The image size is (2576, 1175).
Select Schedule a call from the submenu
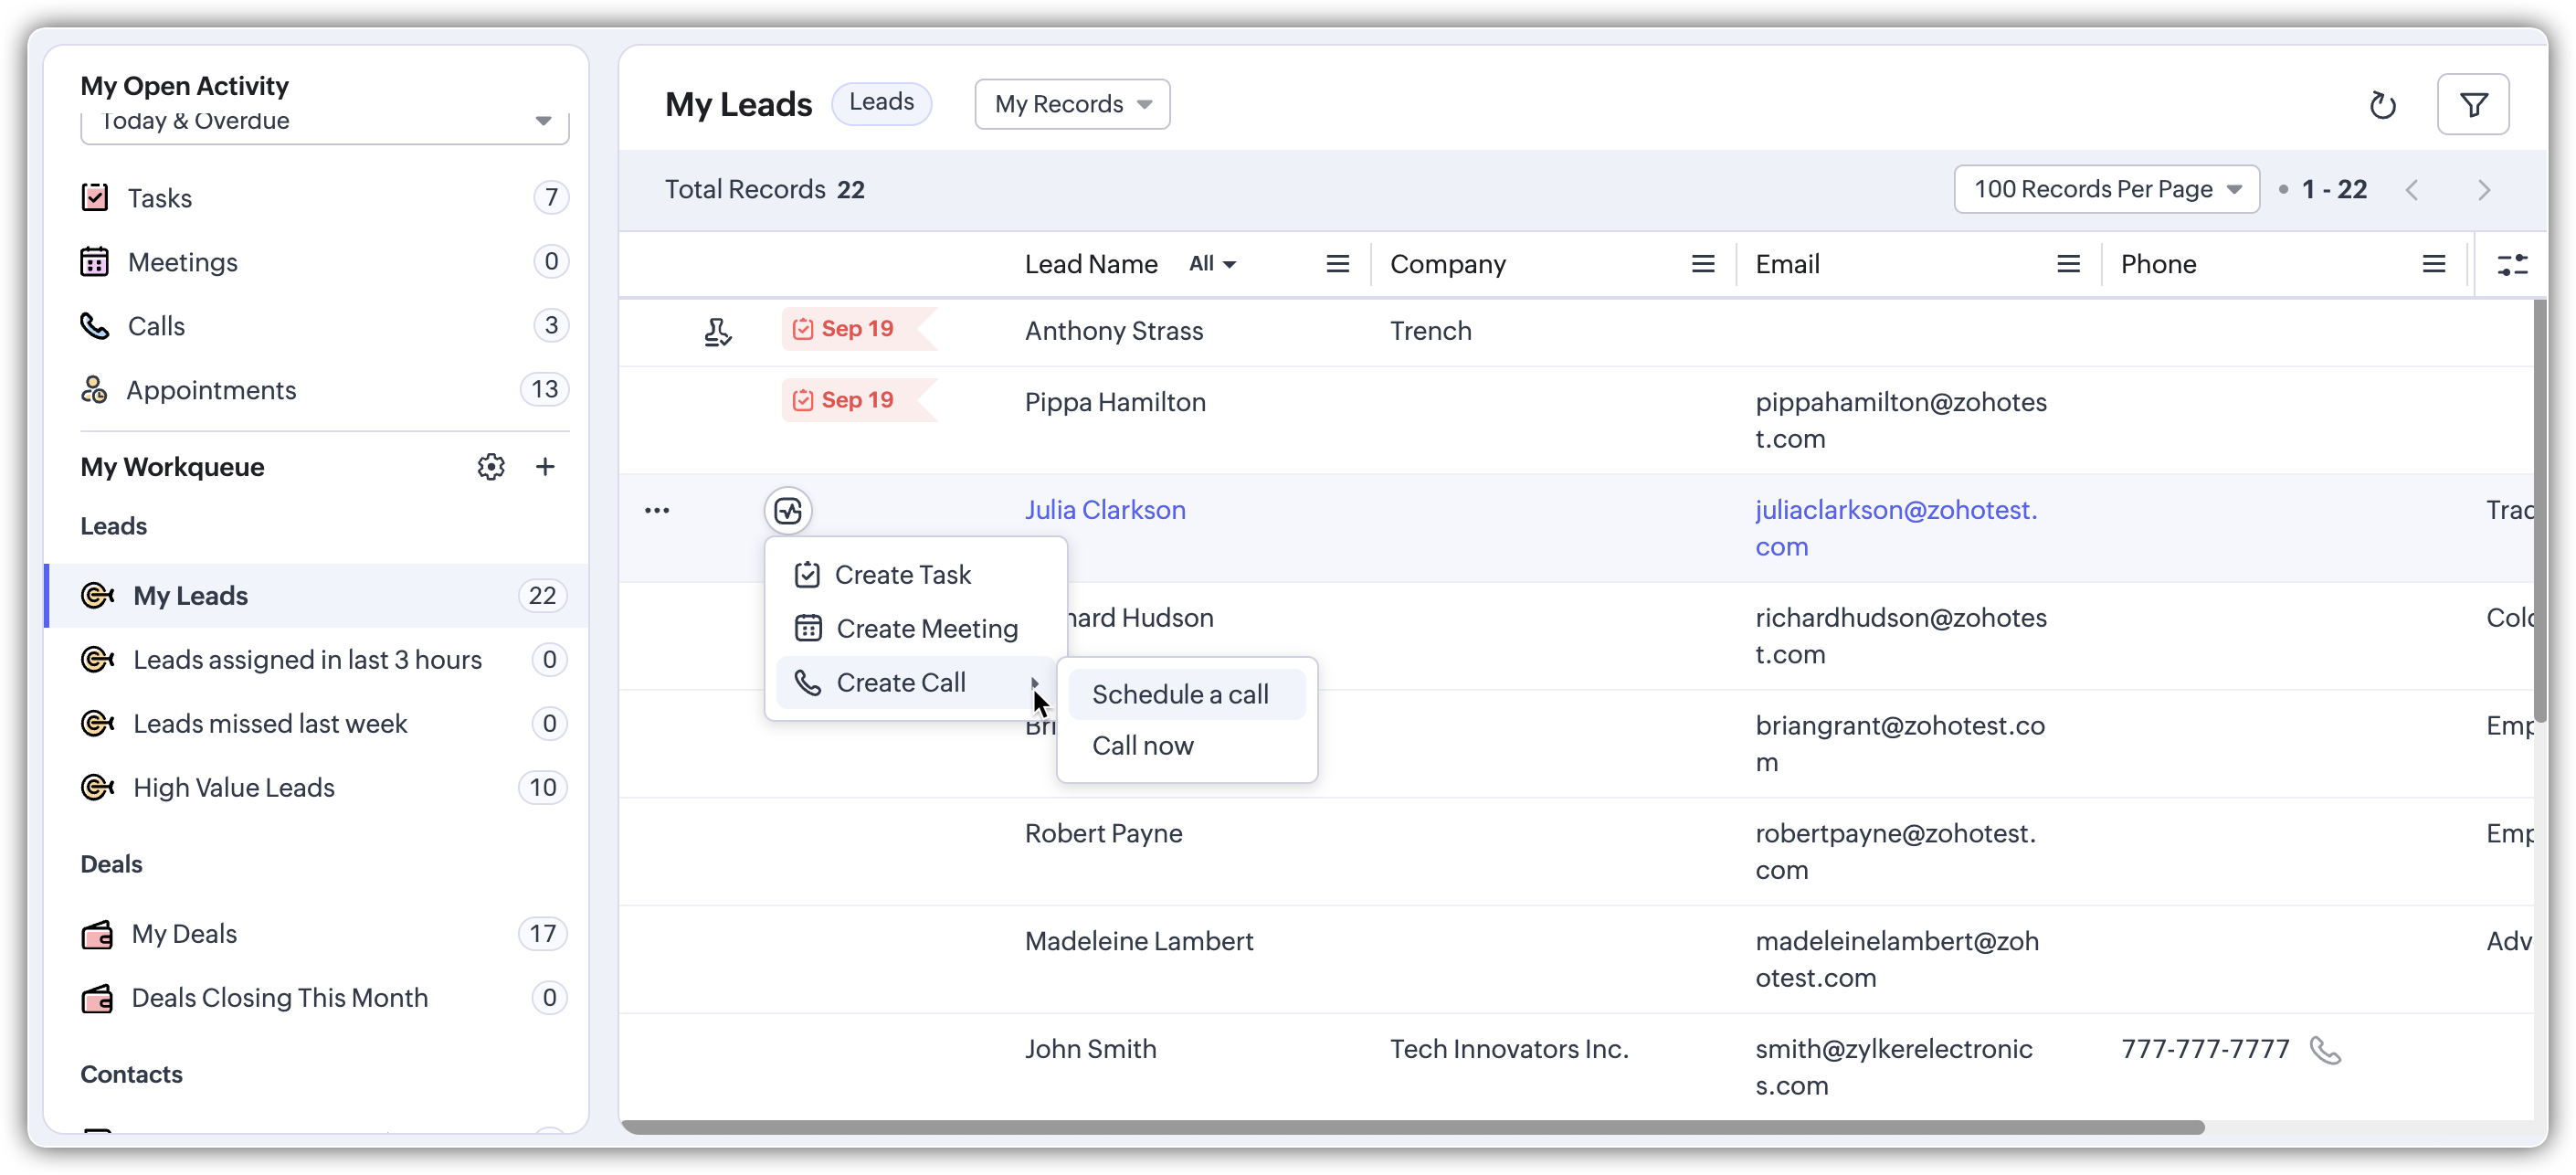pos(1180,694)
